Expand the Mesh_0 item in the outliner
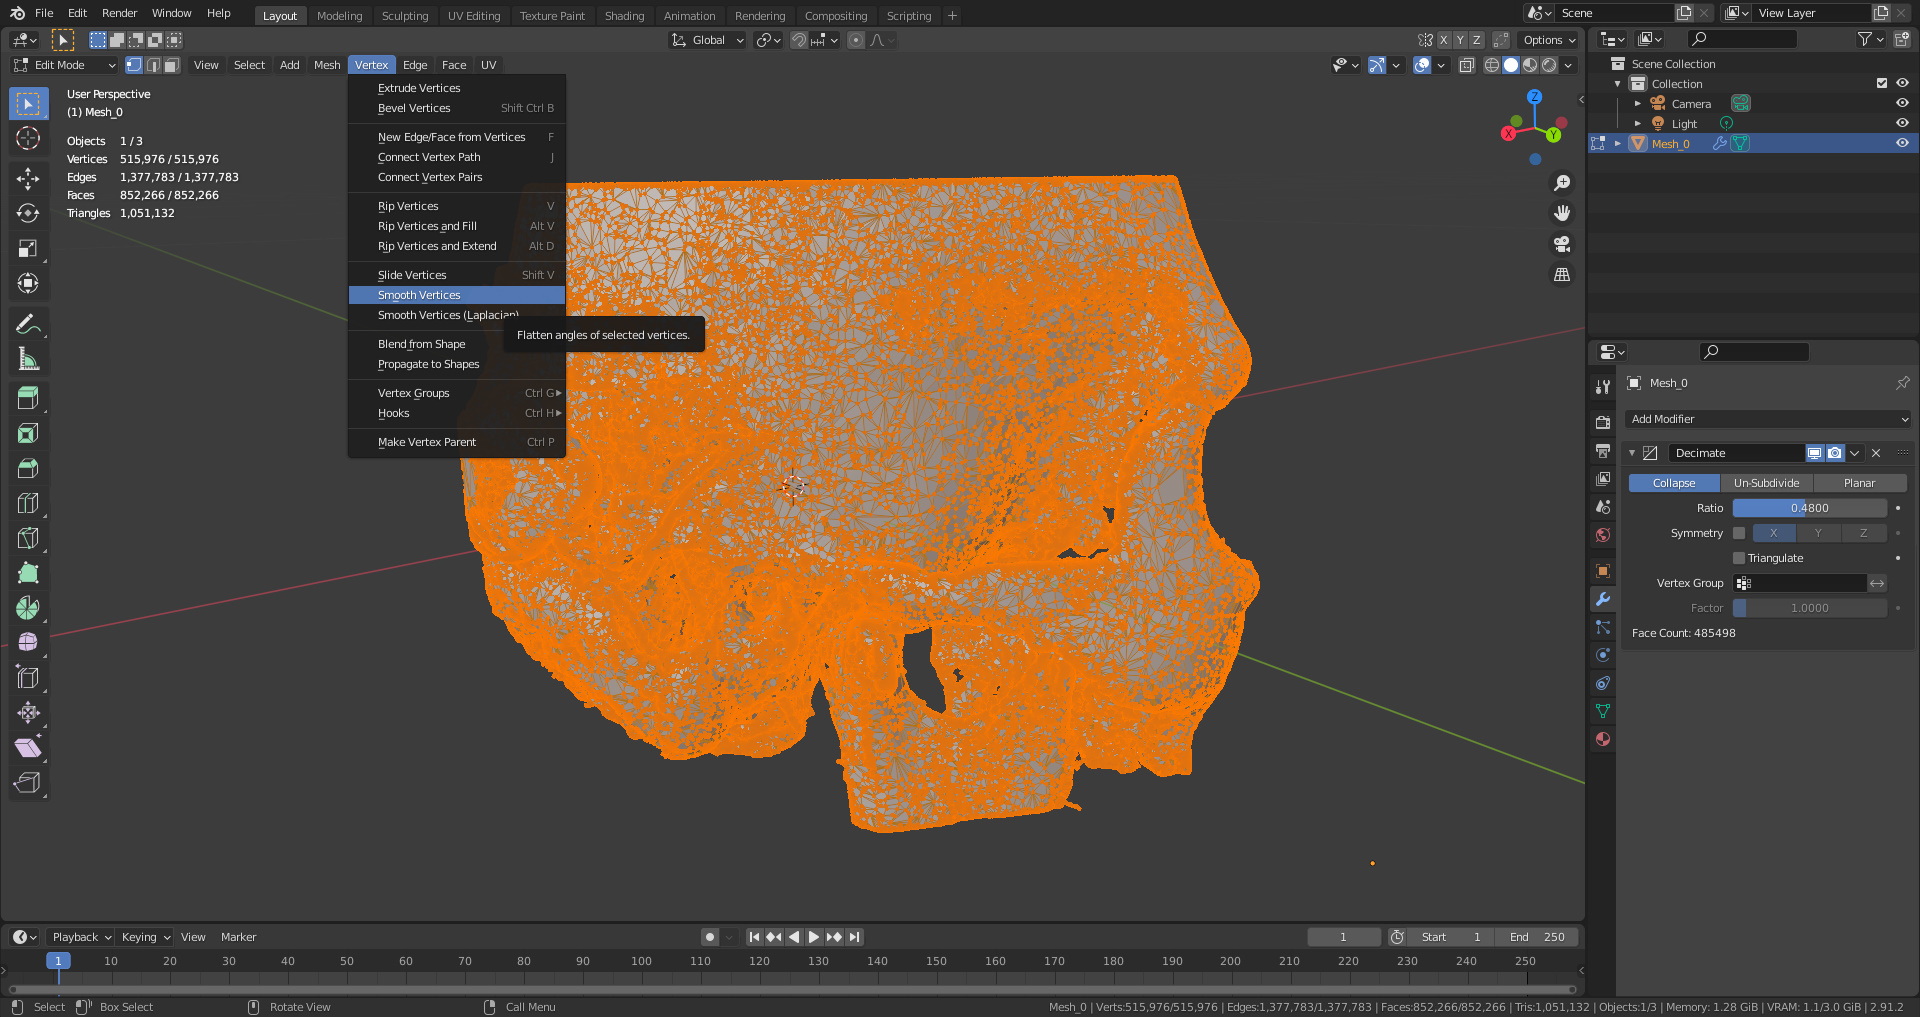This screenshot has width=1920, height=1017. click(x=1618, y=143)
